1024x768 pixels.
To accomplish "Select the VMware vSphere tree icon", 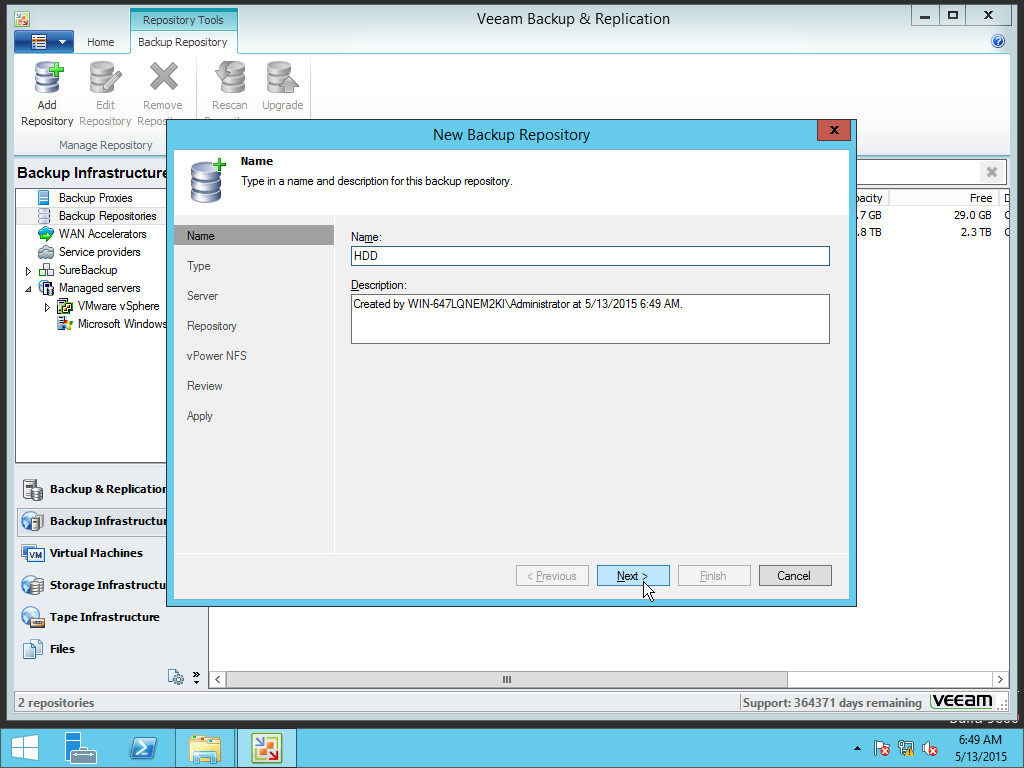I will [x=65, y=306].
